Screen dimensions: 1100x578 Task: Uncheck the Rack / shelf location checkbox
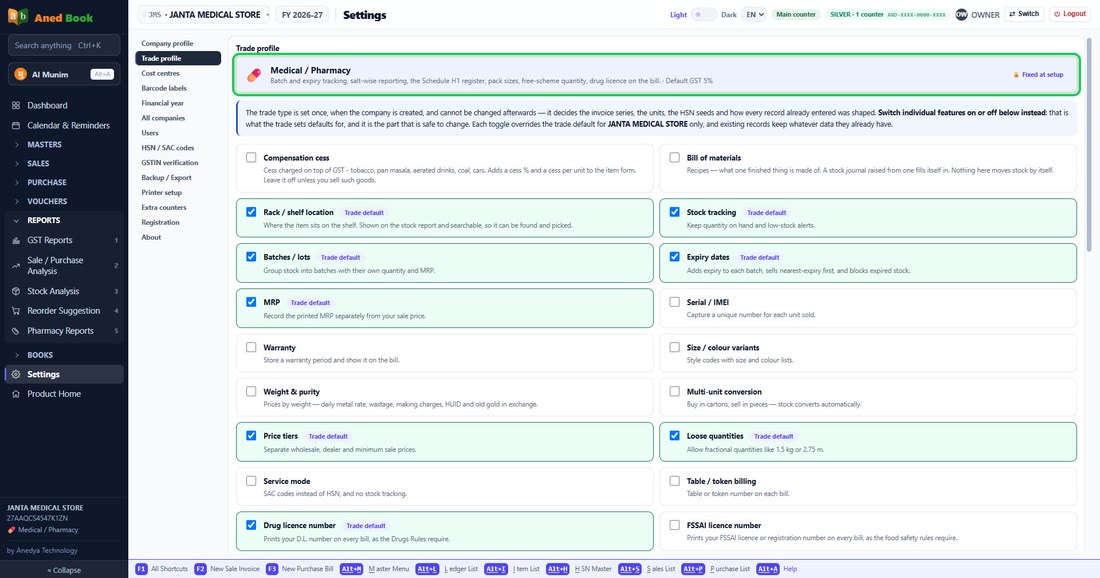(251, 212)
